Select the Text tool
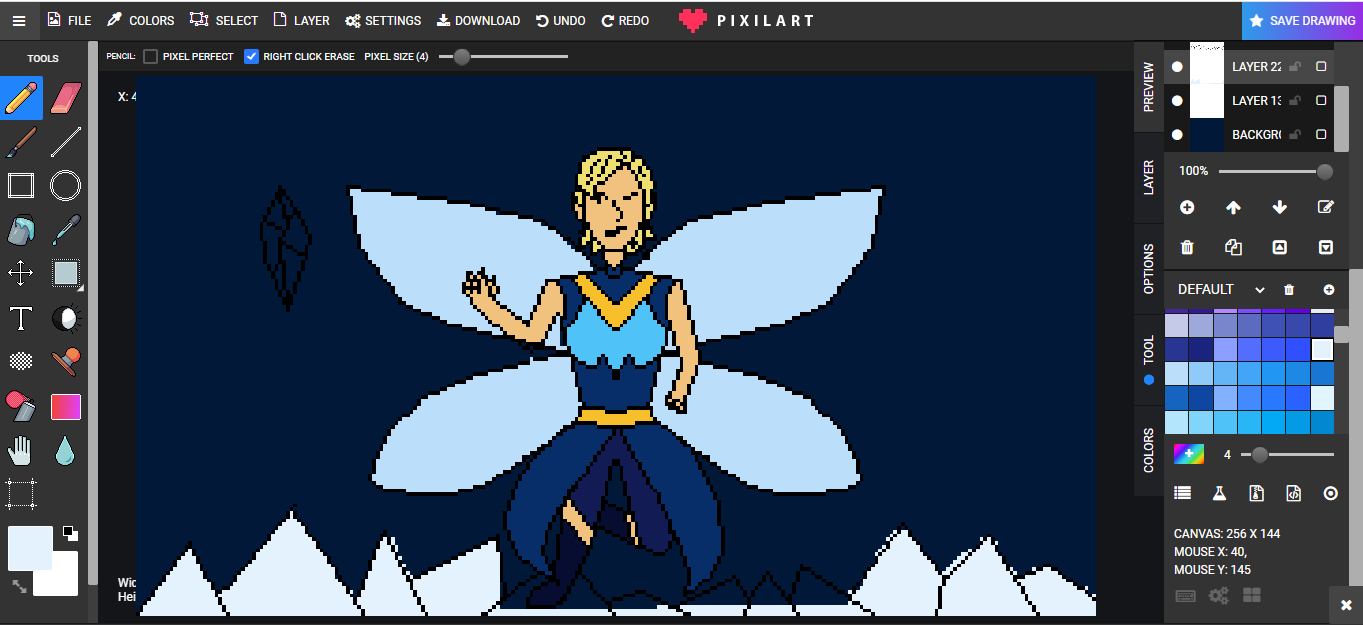Viewport: 1363px width, 625px height. click(22, 319)
